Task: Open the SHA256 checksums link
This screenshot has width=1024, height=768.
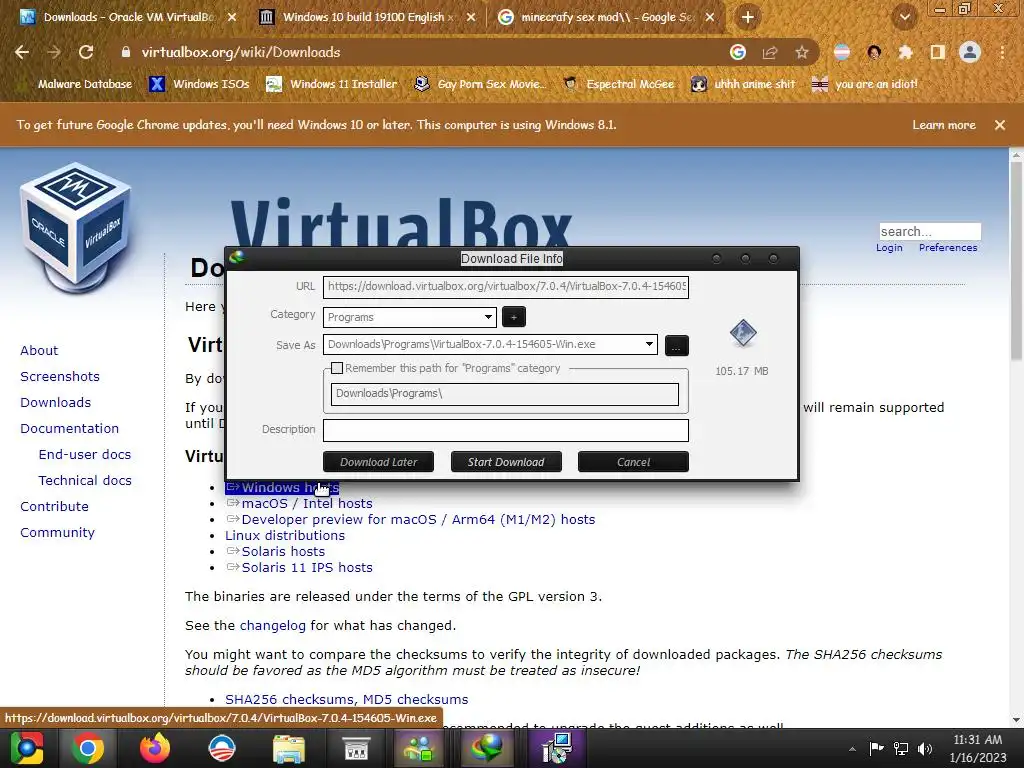Action: pos(289,699)
